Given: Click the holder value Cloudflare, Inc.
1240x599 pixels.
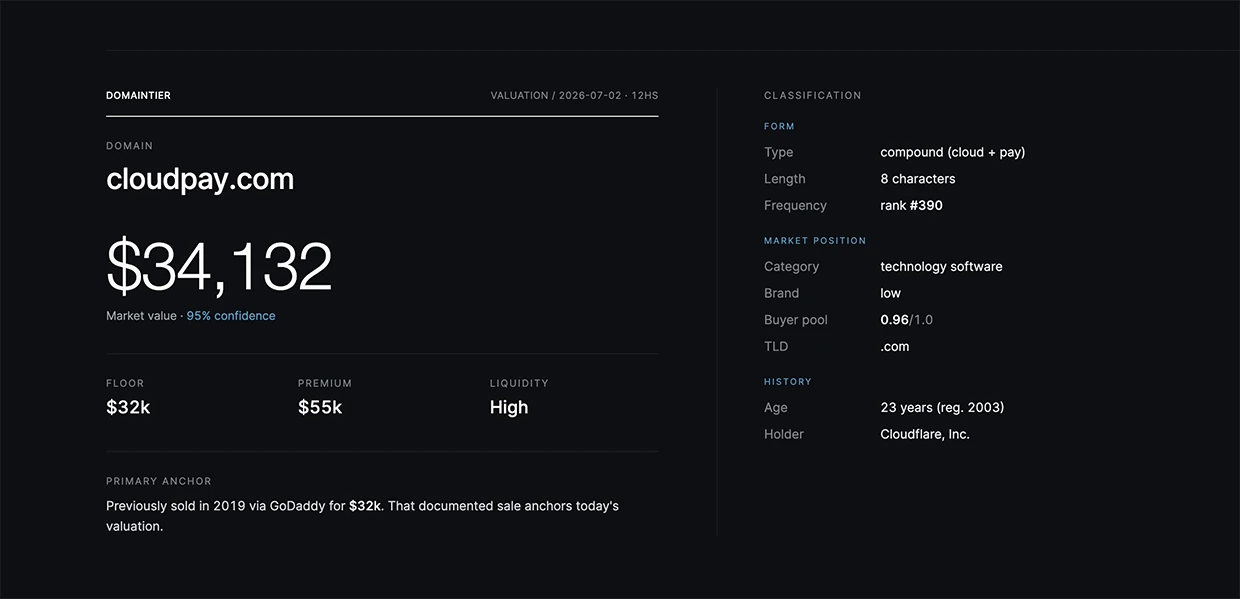Looking at the screenshot, I should point(925,435).
